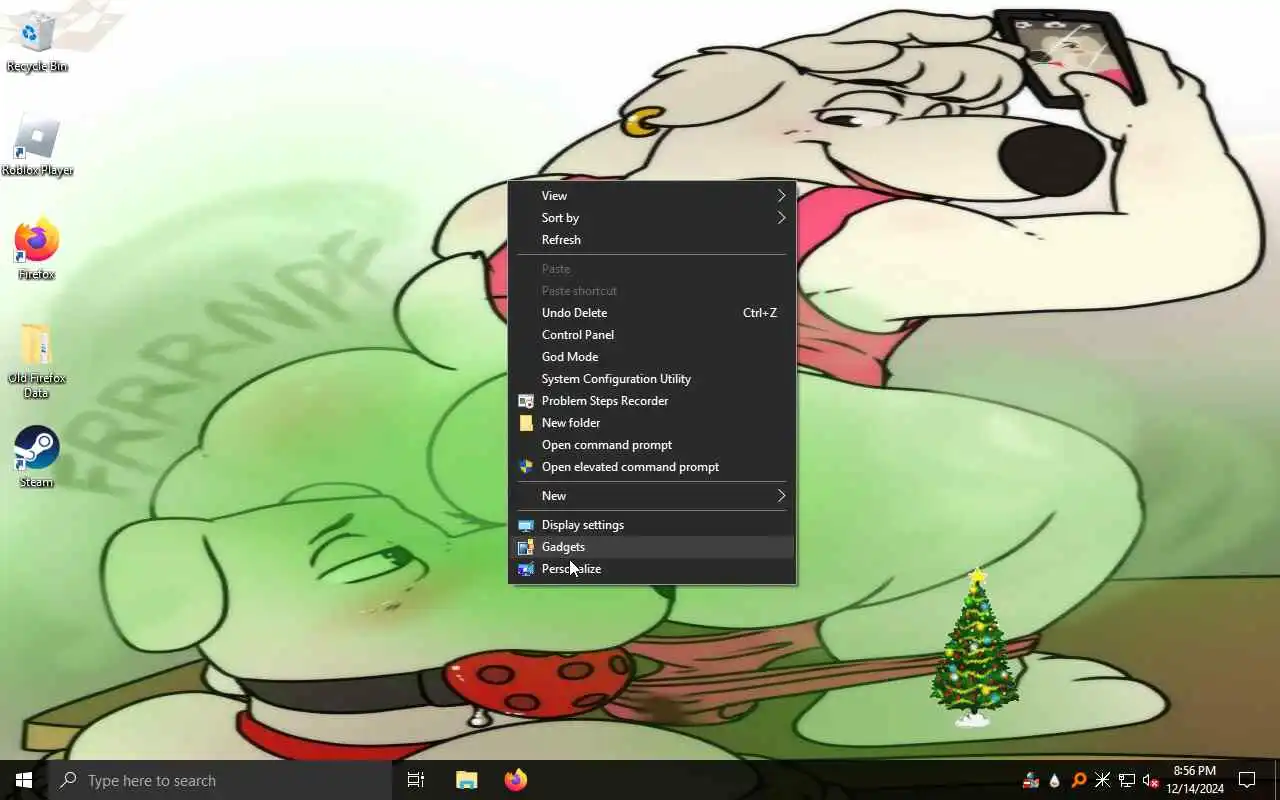Open the network status tray icon
Viewport: 1280px width, 800px height.
pyautogui.click(x=1127, y=781)
